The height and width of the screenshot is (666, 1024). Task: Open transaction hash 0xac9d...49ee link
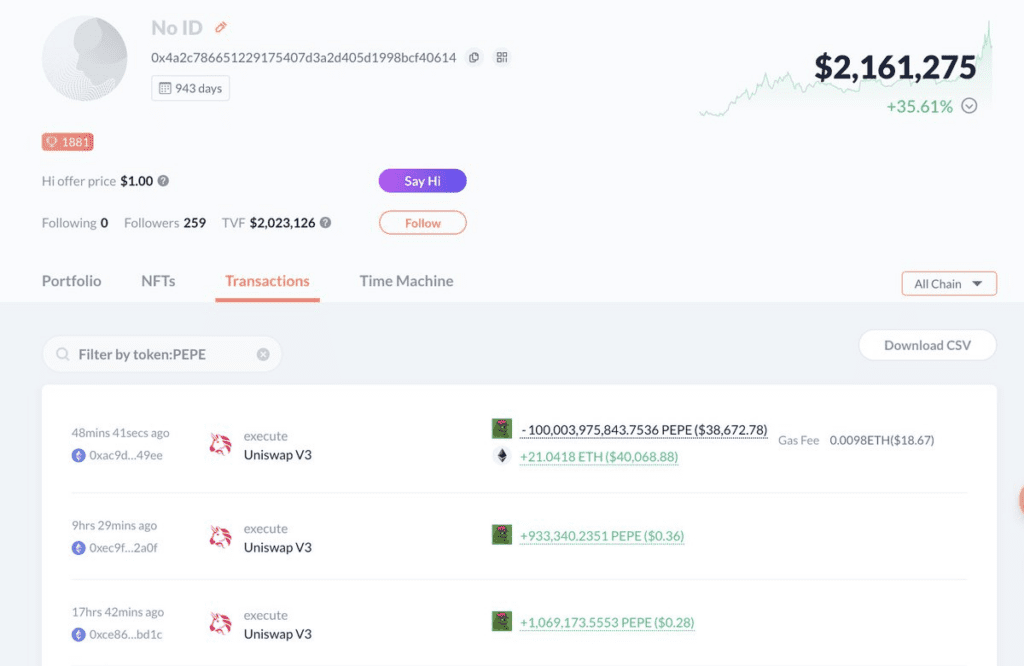[x=126, y=455]
